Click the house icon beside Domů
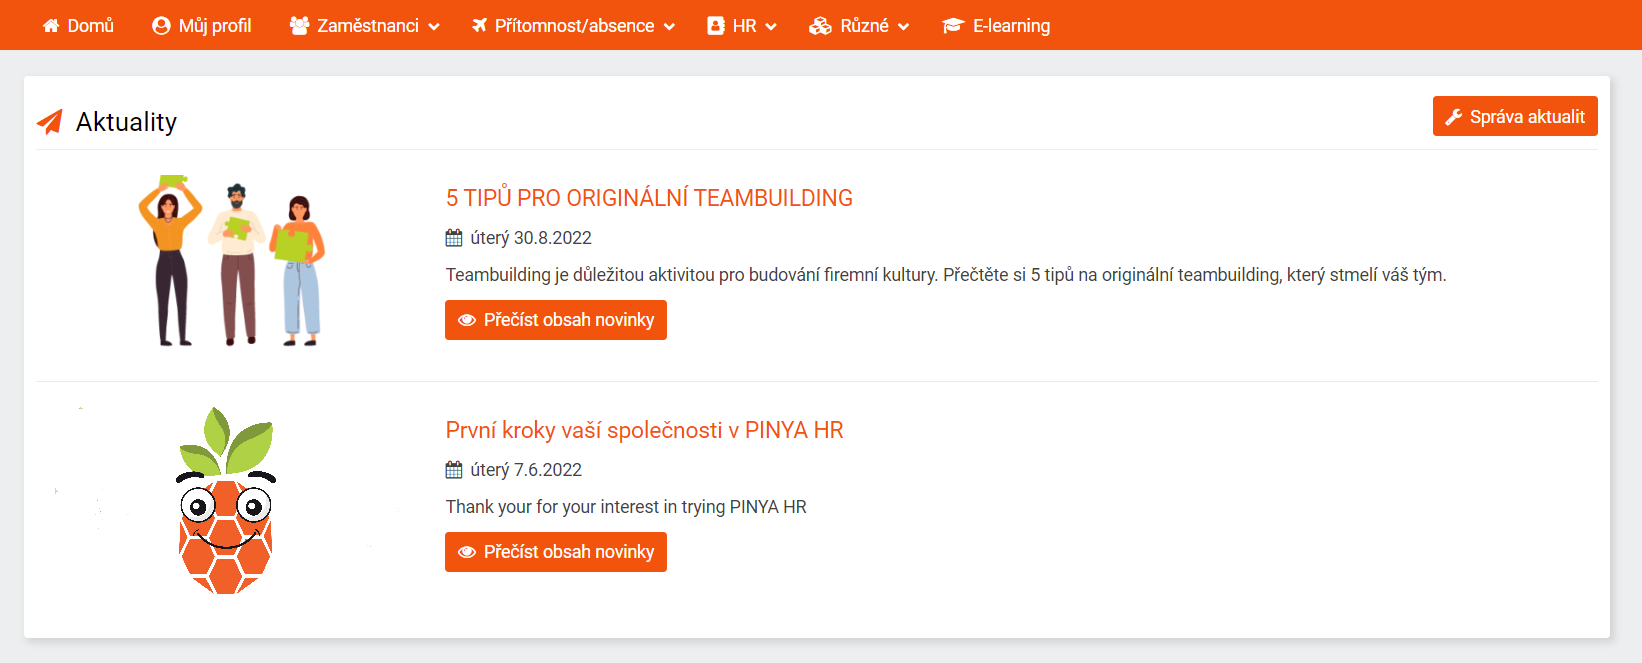Screen dimensions: 1642x663 tap(51, 26)
